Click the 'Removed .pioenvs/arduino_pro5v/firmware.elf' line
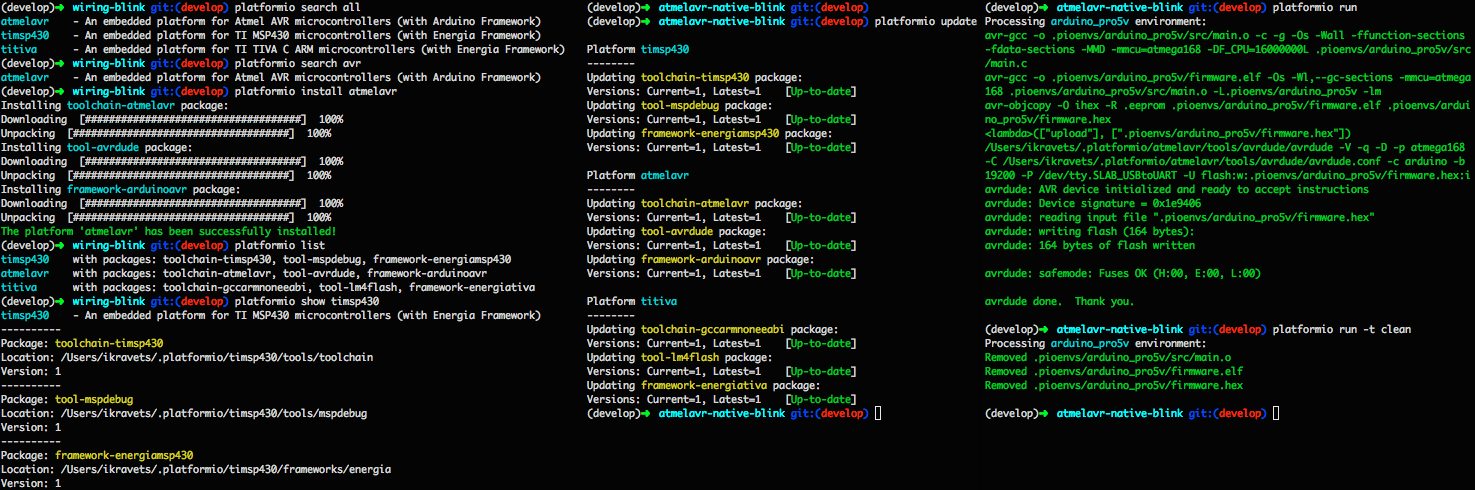The width and height of the screenshot is (1475, 490). pos(1114,371)
